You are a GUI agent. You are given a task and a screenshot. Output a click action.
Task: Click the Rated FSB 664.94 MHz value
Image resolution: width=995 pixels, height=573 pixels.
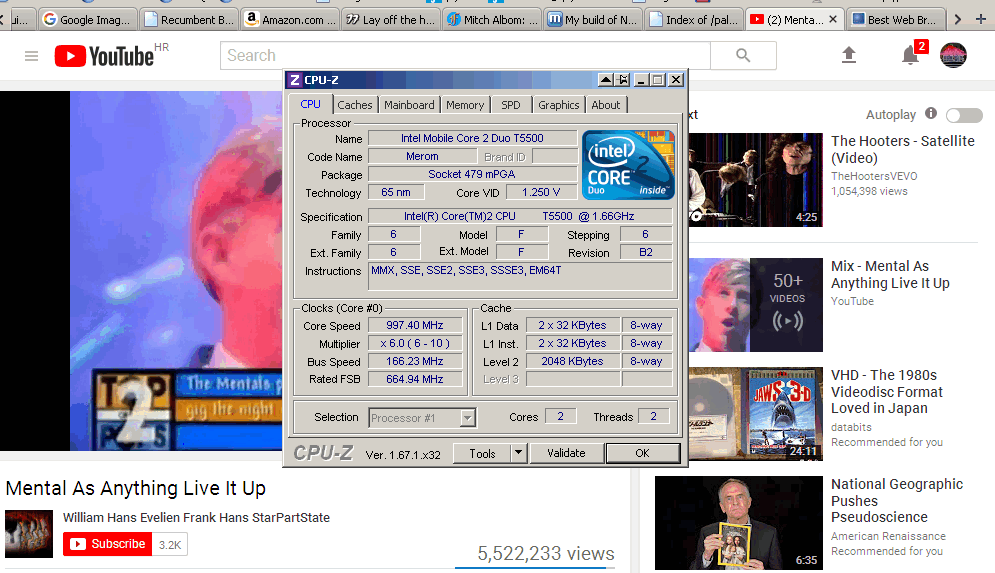pyautogui.click(x=415, y=379)
